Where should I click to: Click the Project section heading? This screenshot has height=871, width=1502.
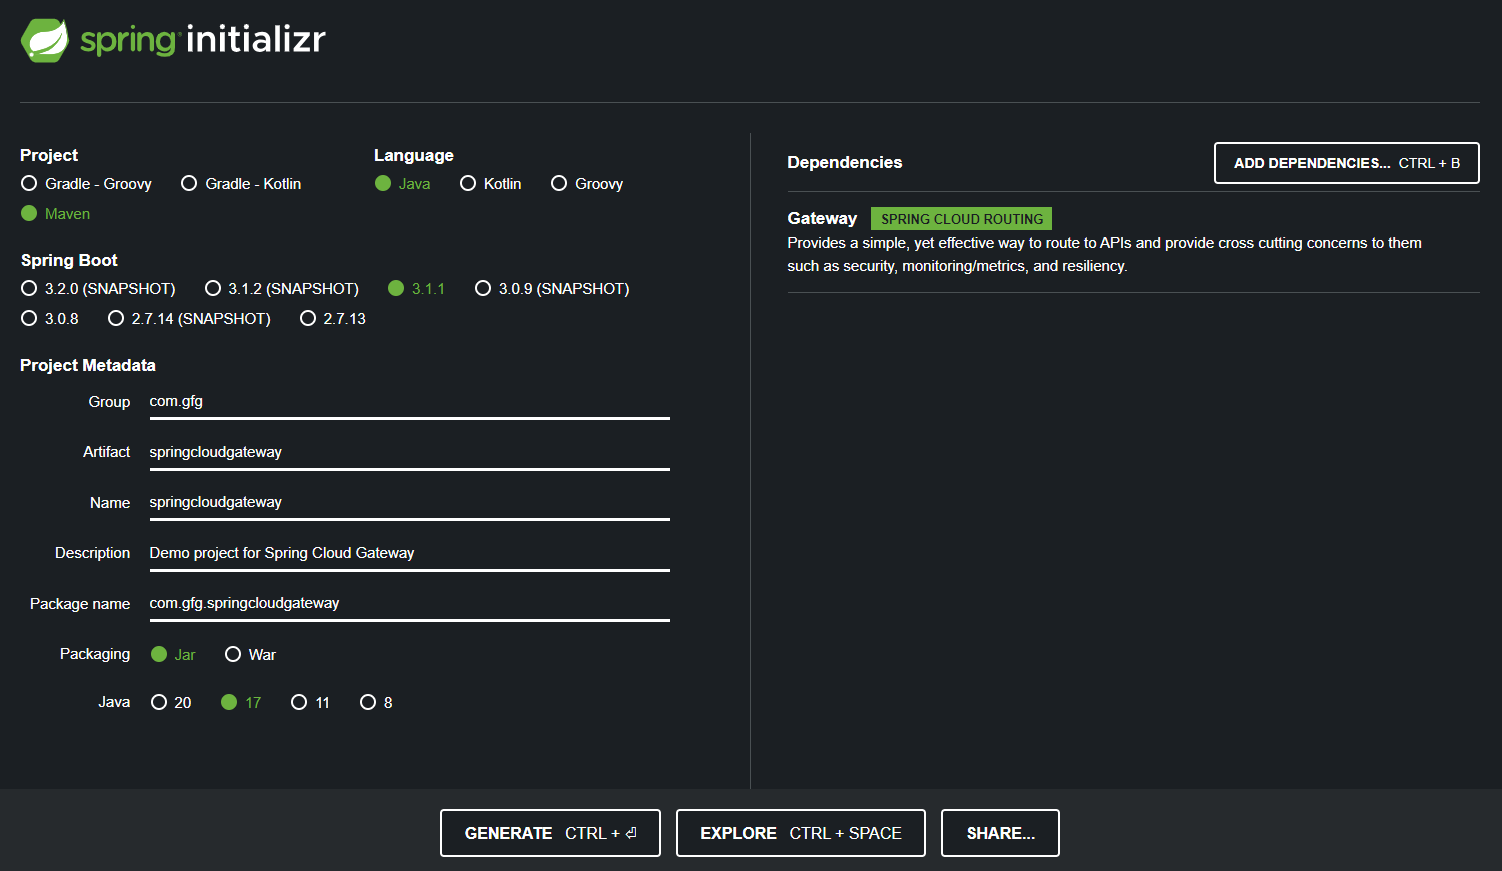point(49,155)
